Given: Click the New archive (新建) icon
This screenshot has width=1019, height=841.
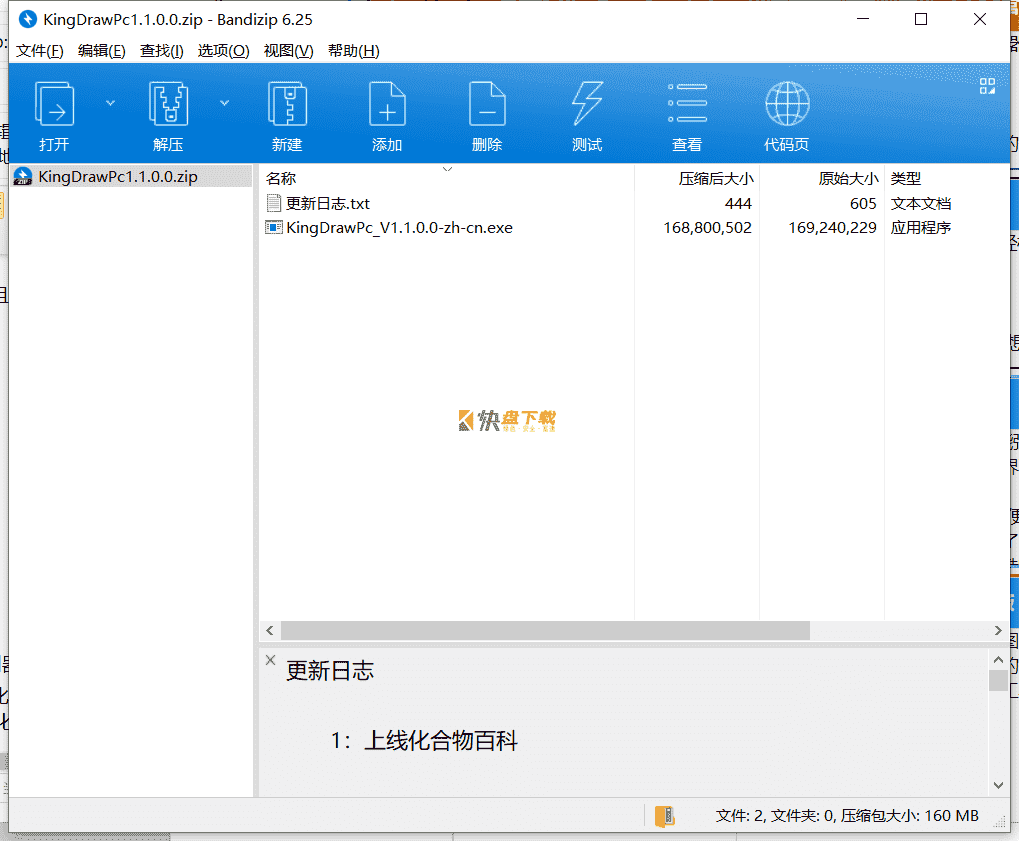Looking at the screenshot, I should [287, 103].
